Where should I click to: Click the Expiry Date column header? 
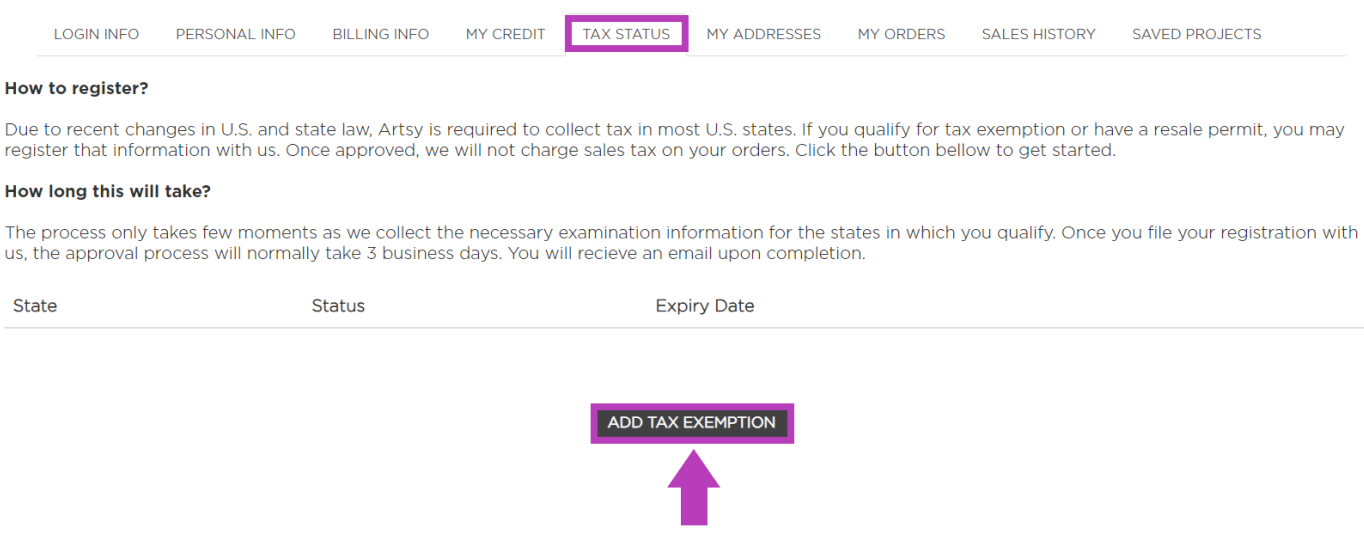(x=704, y=306)
